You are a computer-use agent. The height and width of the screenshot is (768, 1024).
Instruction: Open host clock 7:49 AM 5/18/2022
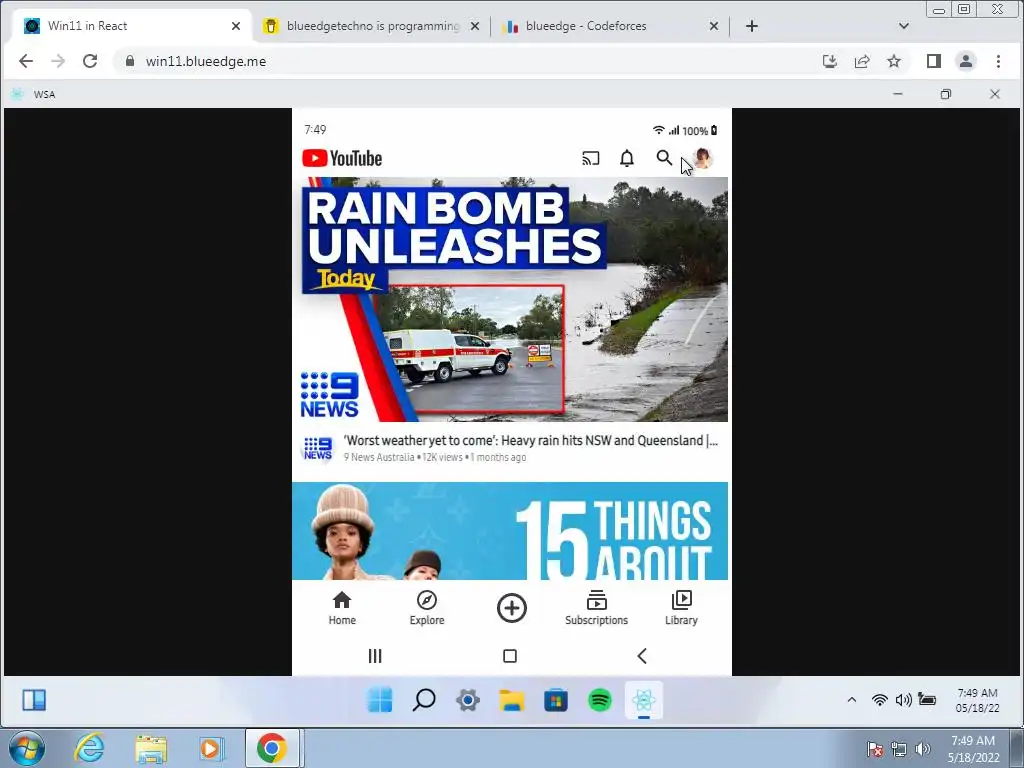coord(973,749)
